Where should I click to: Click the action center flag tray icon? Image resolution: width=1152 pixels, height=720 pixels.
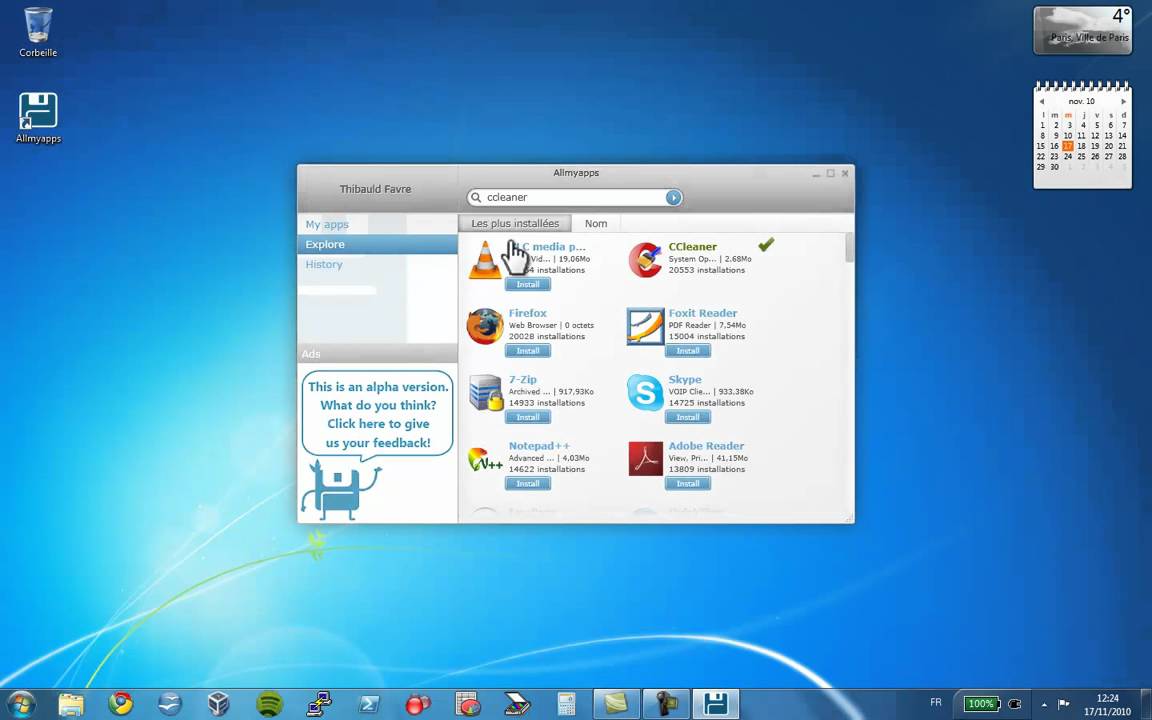(1063, 704)
